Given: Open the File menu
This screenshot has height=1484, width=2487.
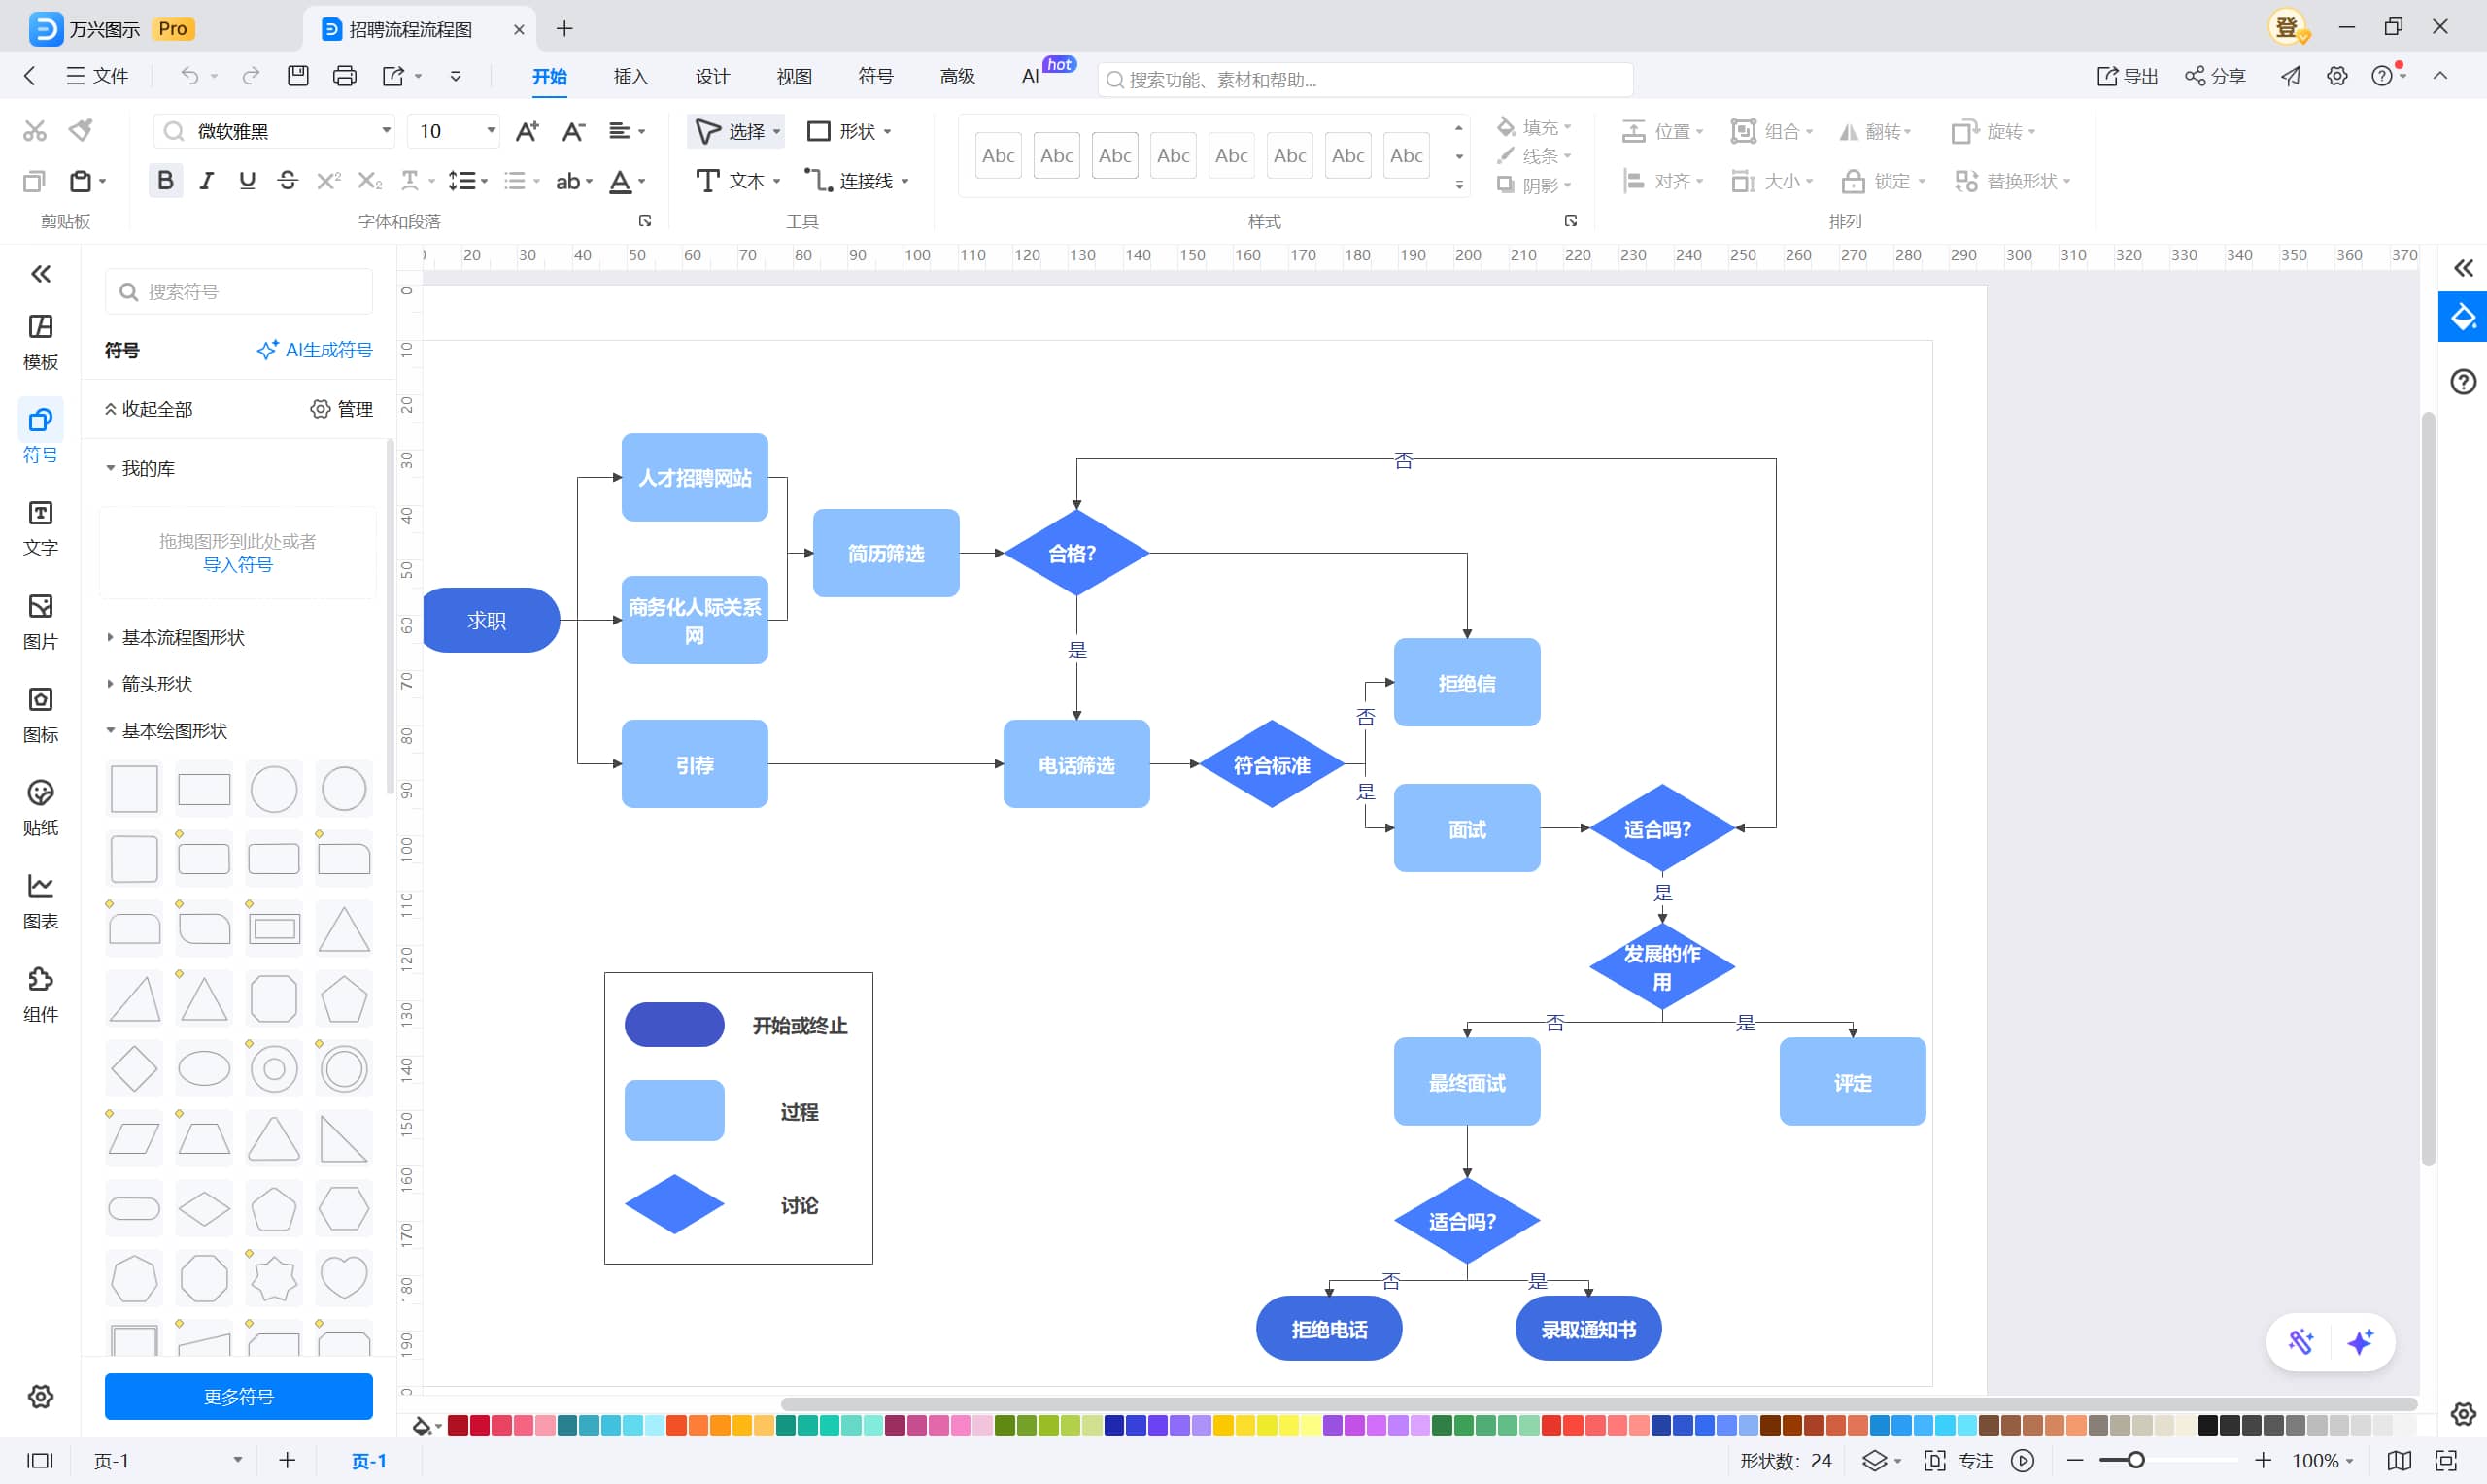Looking at the screenshot, I should tap(97, 76).
